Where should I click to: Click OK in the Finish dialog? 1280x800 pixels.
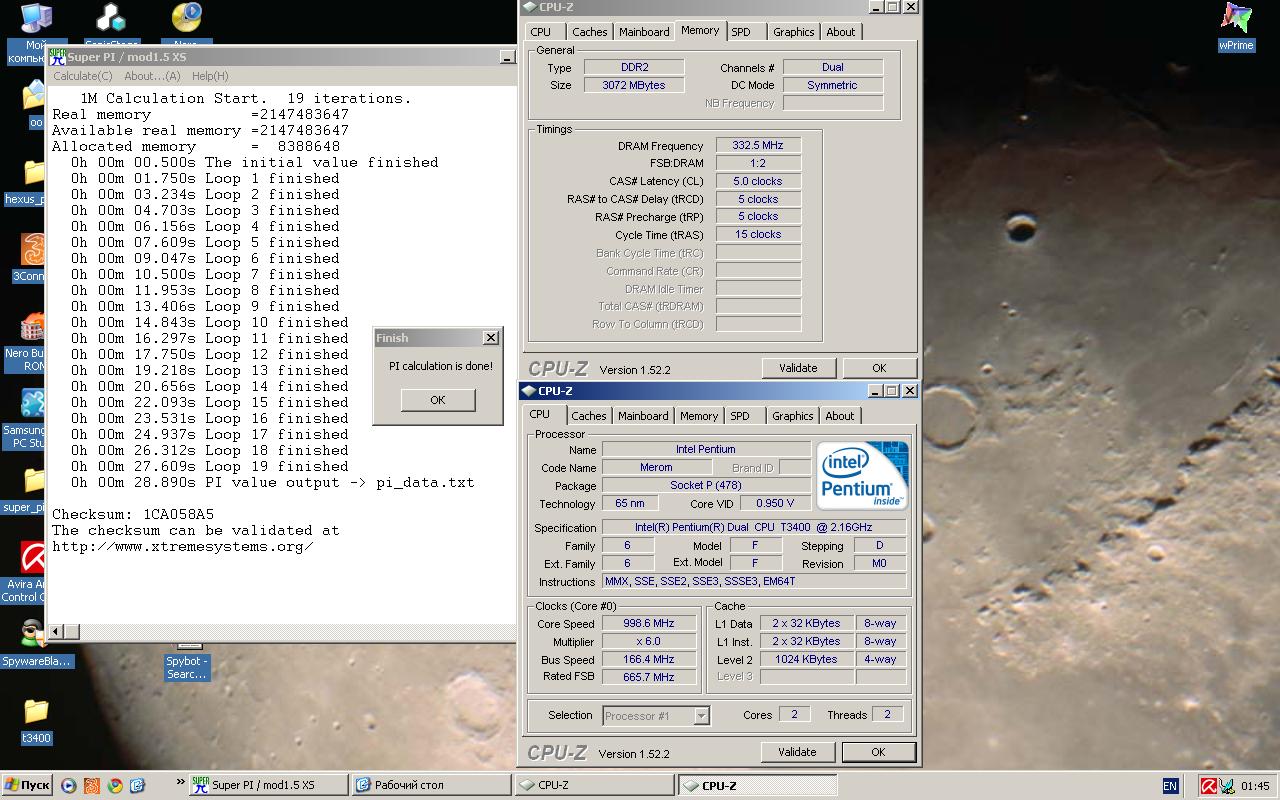tap(438, 400)
